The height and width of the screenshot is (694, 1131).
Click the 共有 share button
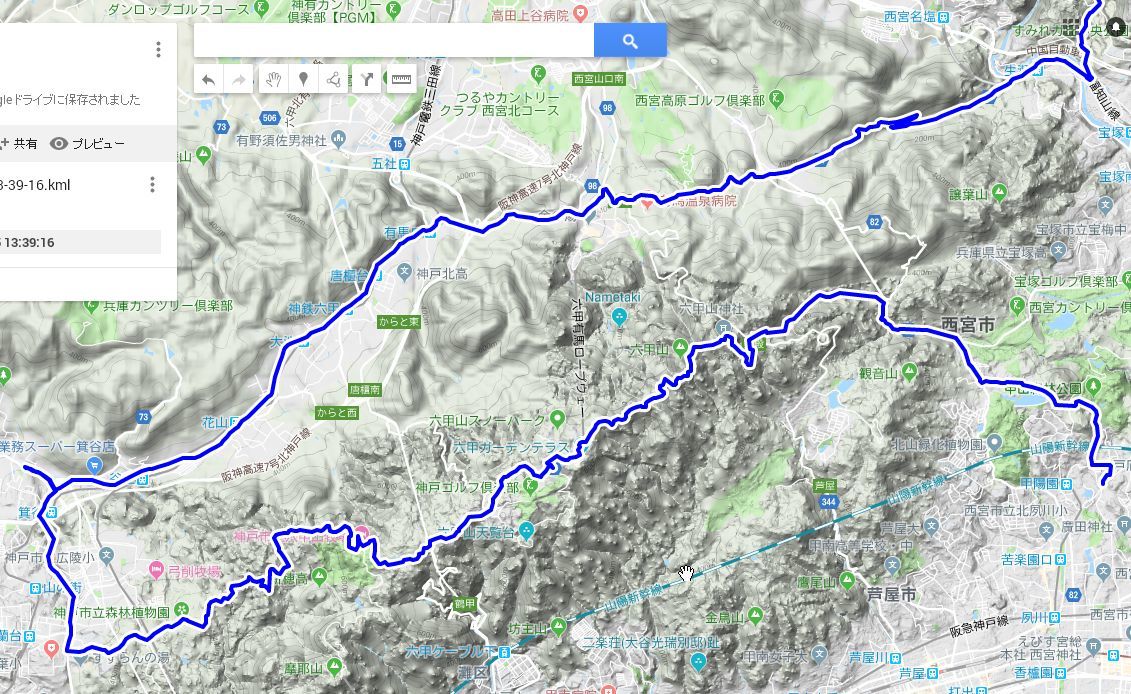19,144
